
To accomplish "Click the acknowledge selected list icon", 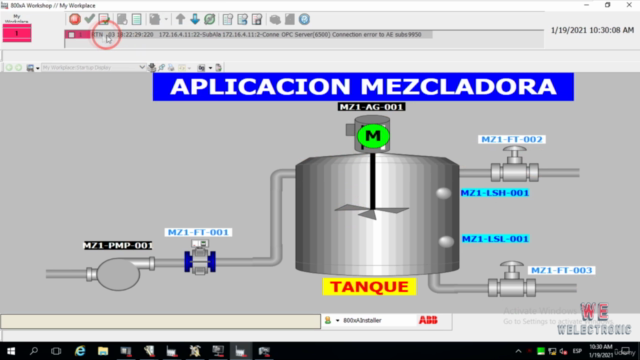I will [104, 19].
